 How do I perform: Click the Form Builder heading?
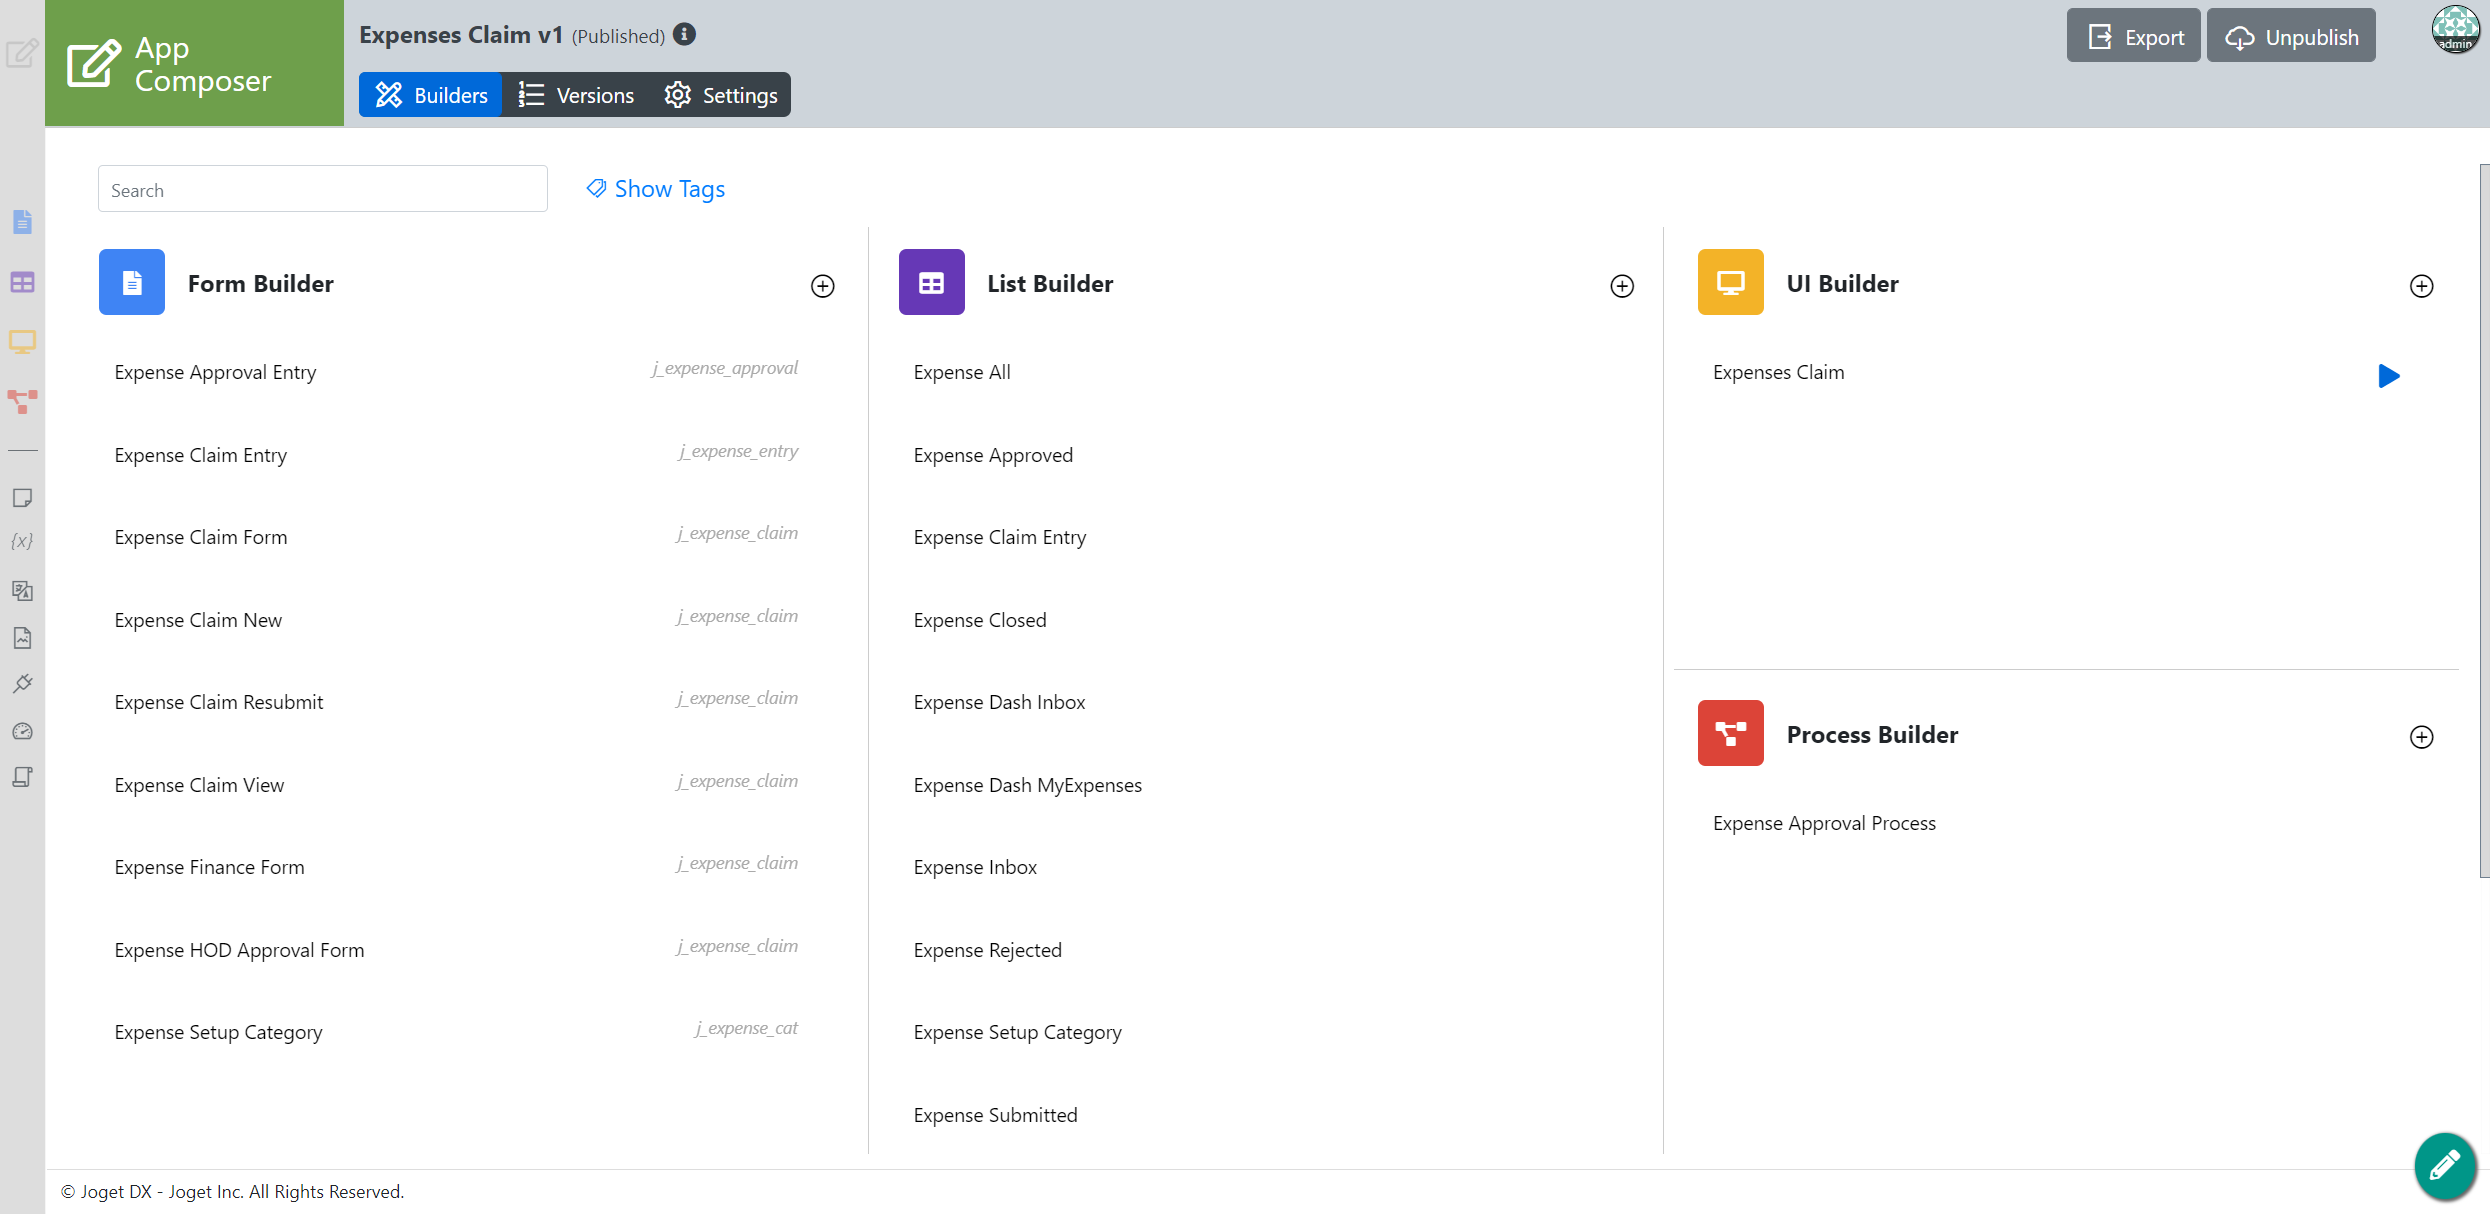[260, 284]
